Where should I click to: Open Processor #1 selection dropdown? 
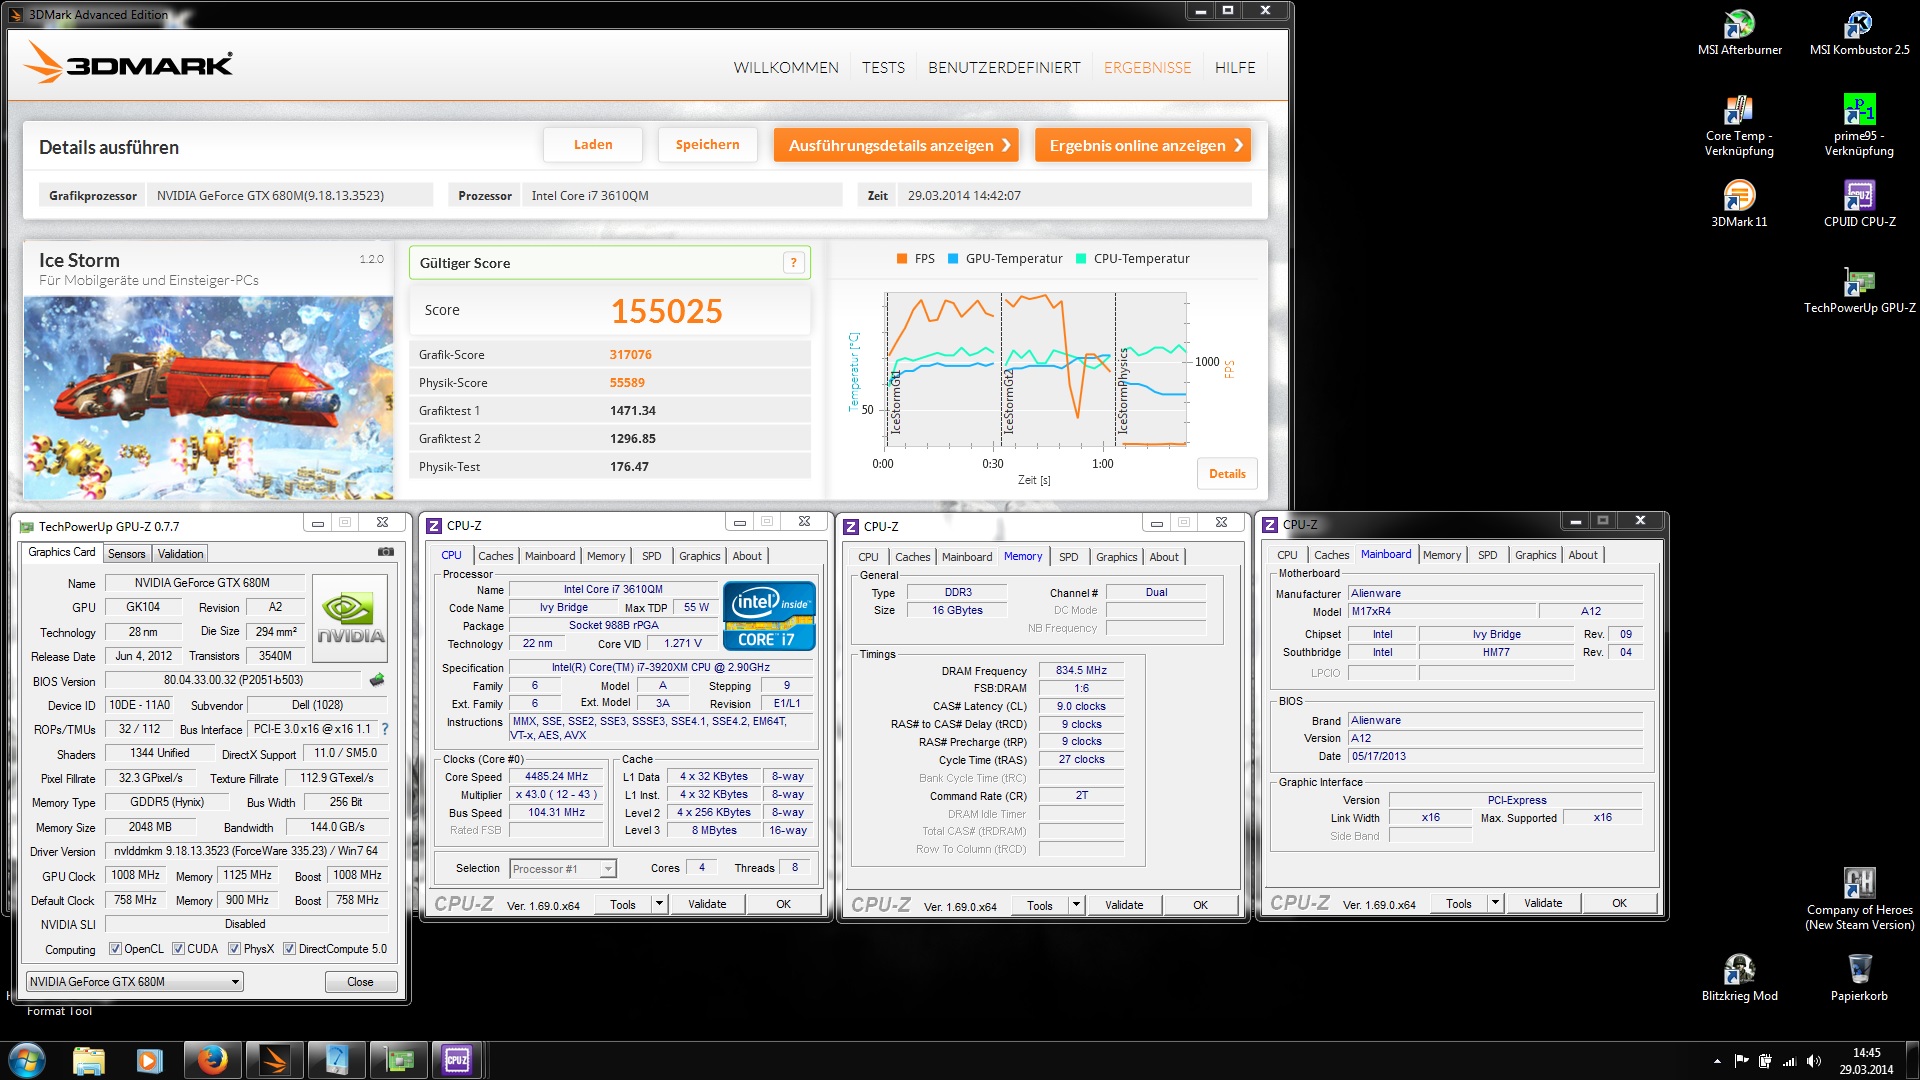pyautogui.click(x=563, y=869)
